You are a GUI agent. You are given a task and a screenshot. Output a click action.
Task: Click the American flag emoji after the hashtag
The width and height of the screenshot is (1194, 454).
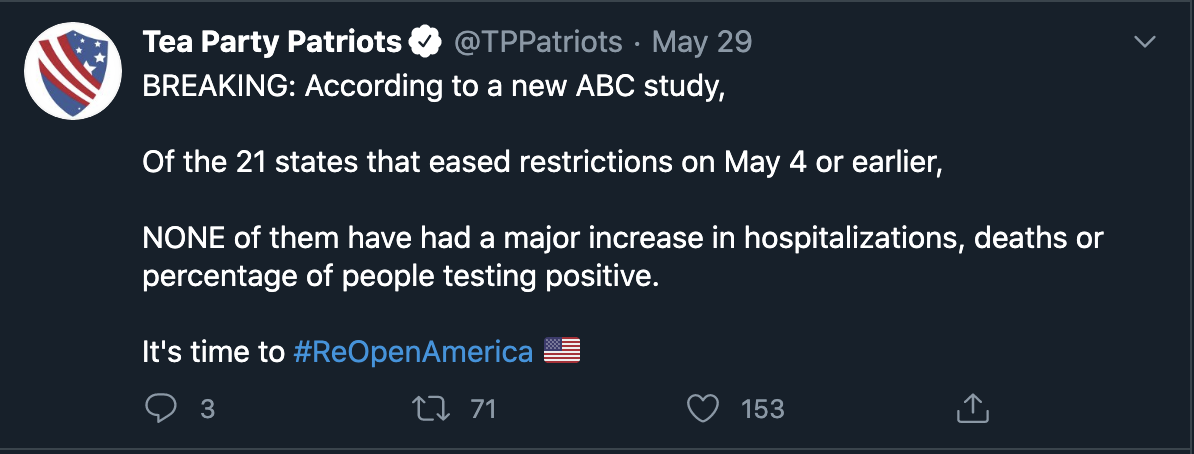pyautogui.click(x=562, y=351)
